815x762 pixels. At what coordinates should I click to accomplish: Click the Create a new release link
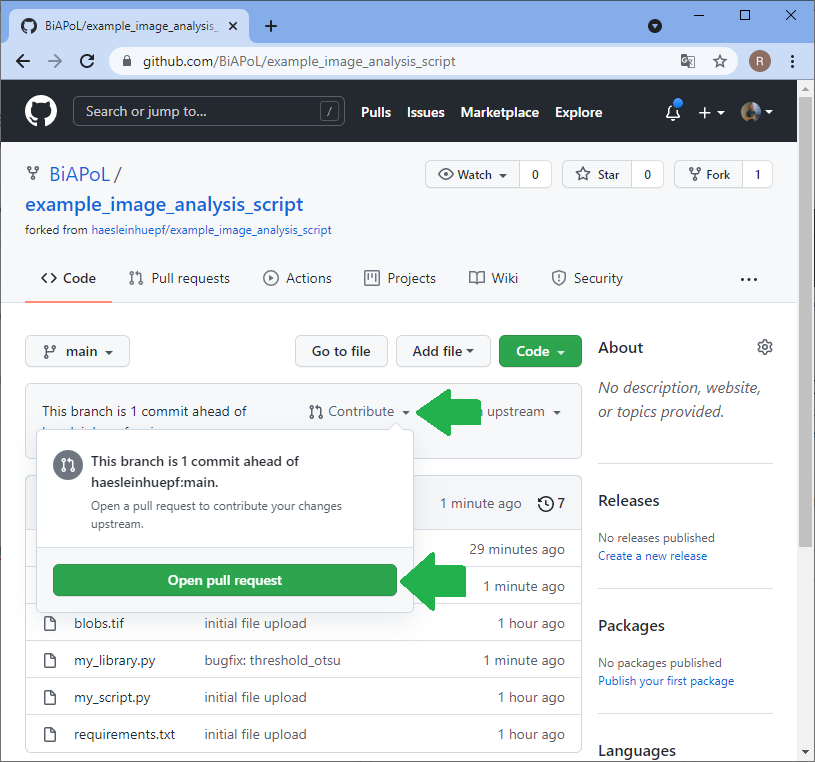click(652, 556)
